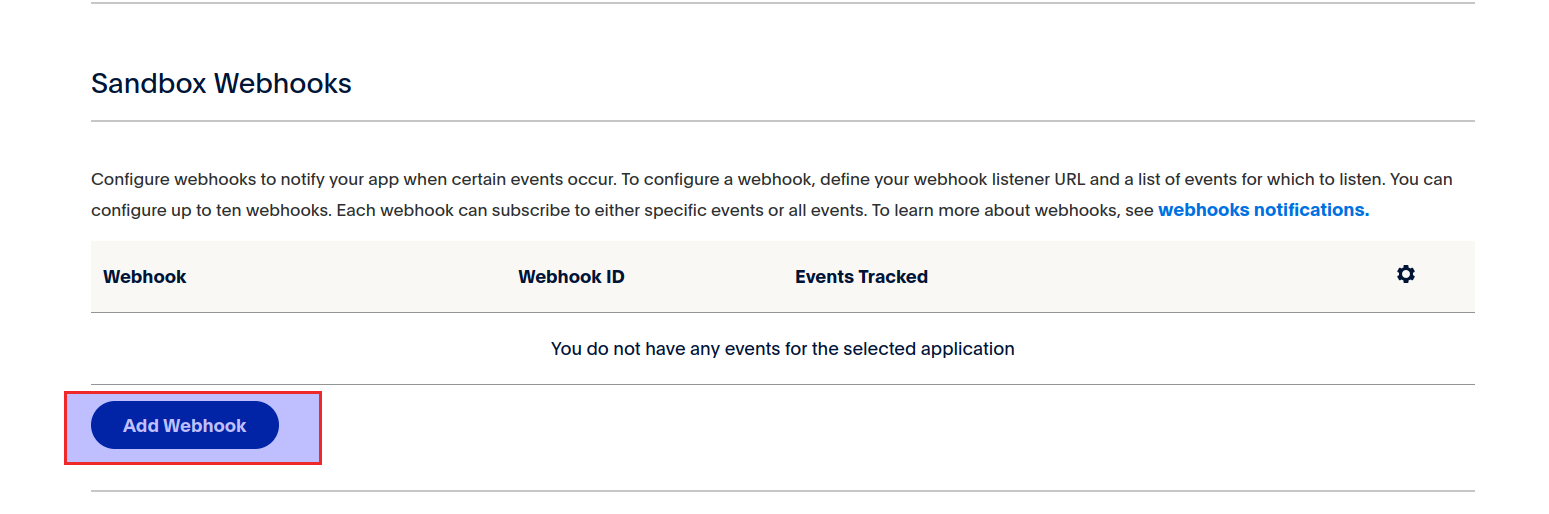The width and height of the screenshot is (1549, 514).
Task: Click the phrase 'specific events or all events'
Action: (743, 211)
